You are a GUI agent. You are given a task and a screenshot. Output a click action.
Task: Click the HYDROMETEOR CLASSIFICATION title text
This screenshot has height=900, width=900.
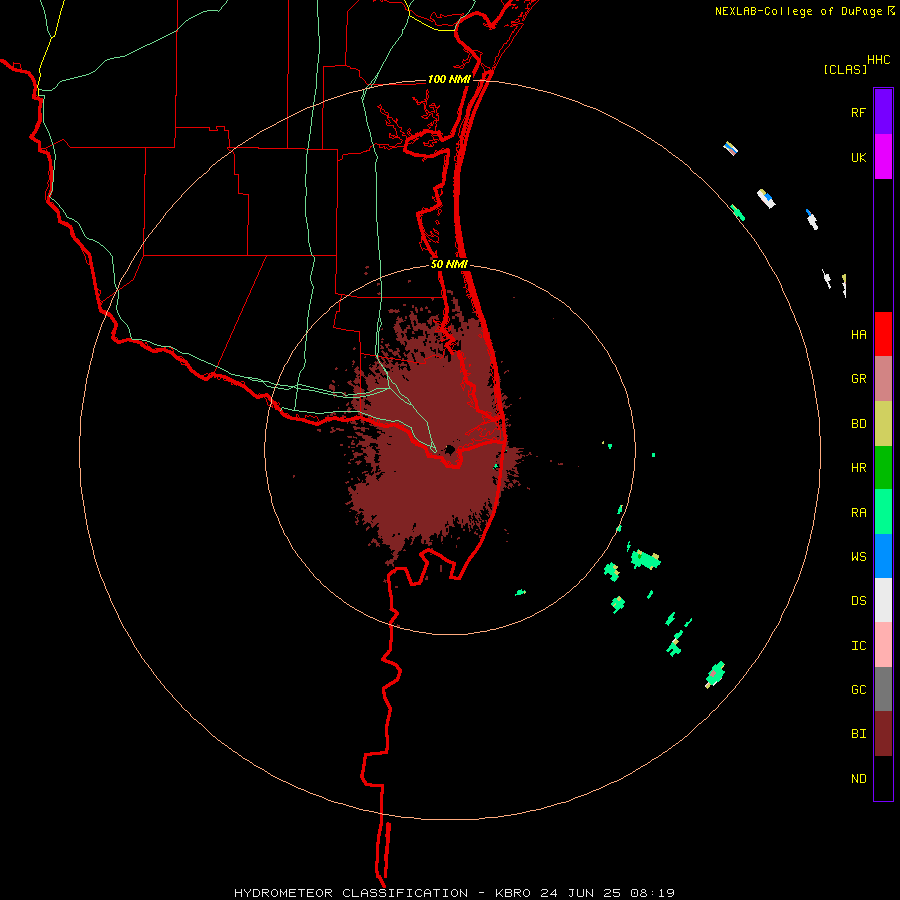[x=350, y=893]
